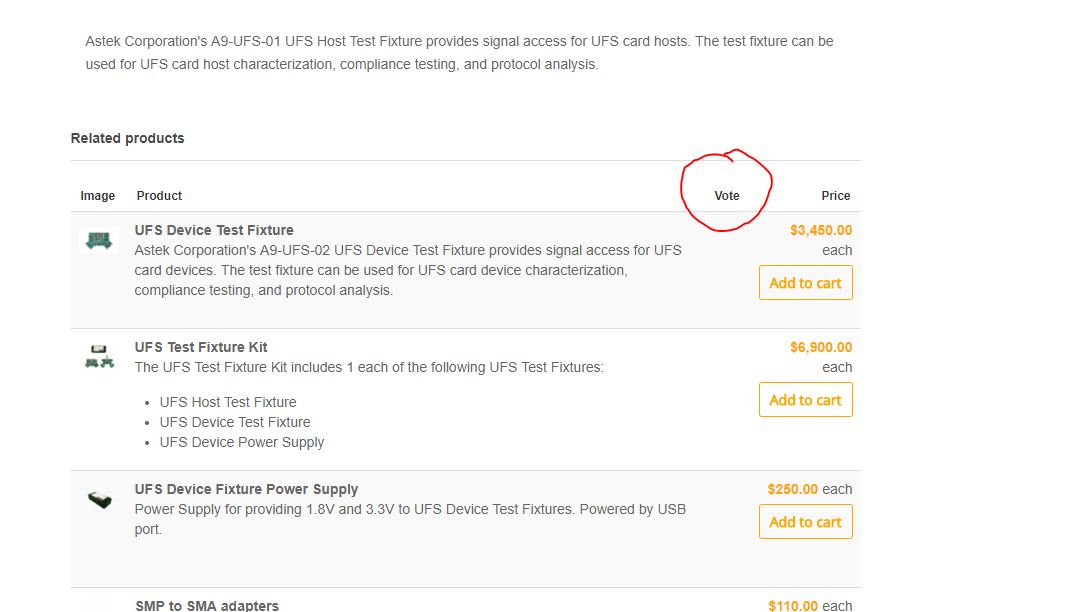Click the circled Vote column header
Image resolution: width=1071 pixels, height=612 pixels.
coord(727,196)
